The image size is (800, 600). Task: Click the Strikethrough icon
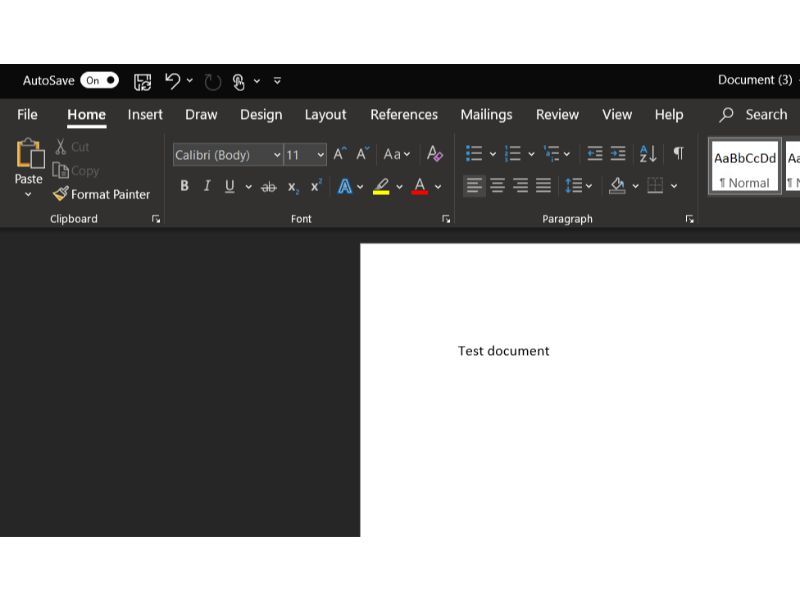coord(268,186)
